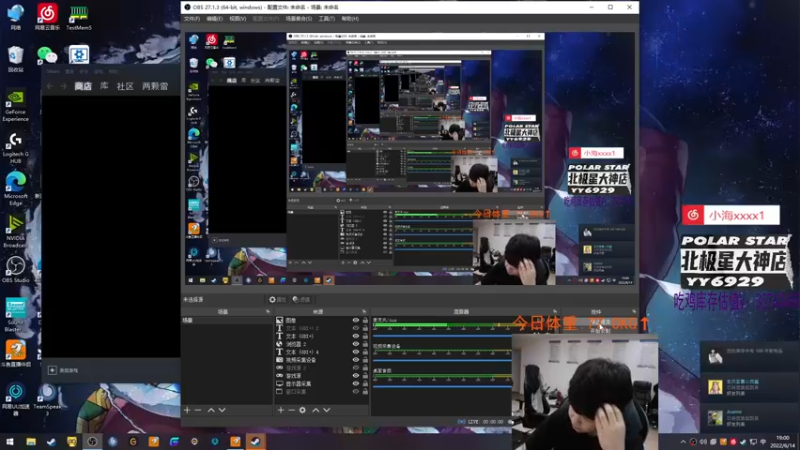This screenshot has width=800, height=450.
Task: Open source properties via the gear icon
Action: tap(303, 410)
